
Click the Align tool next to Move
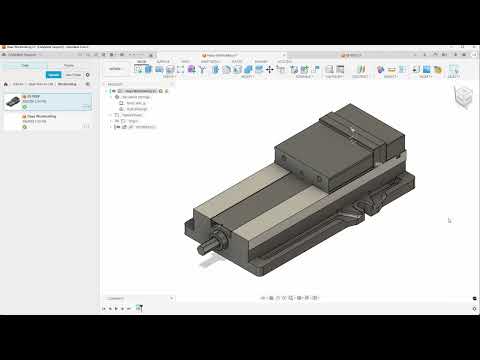click(281, 69)
